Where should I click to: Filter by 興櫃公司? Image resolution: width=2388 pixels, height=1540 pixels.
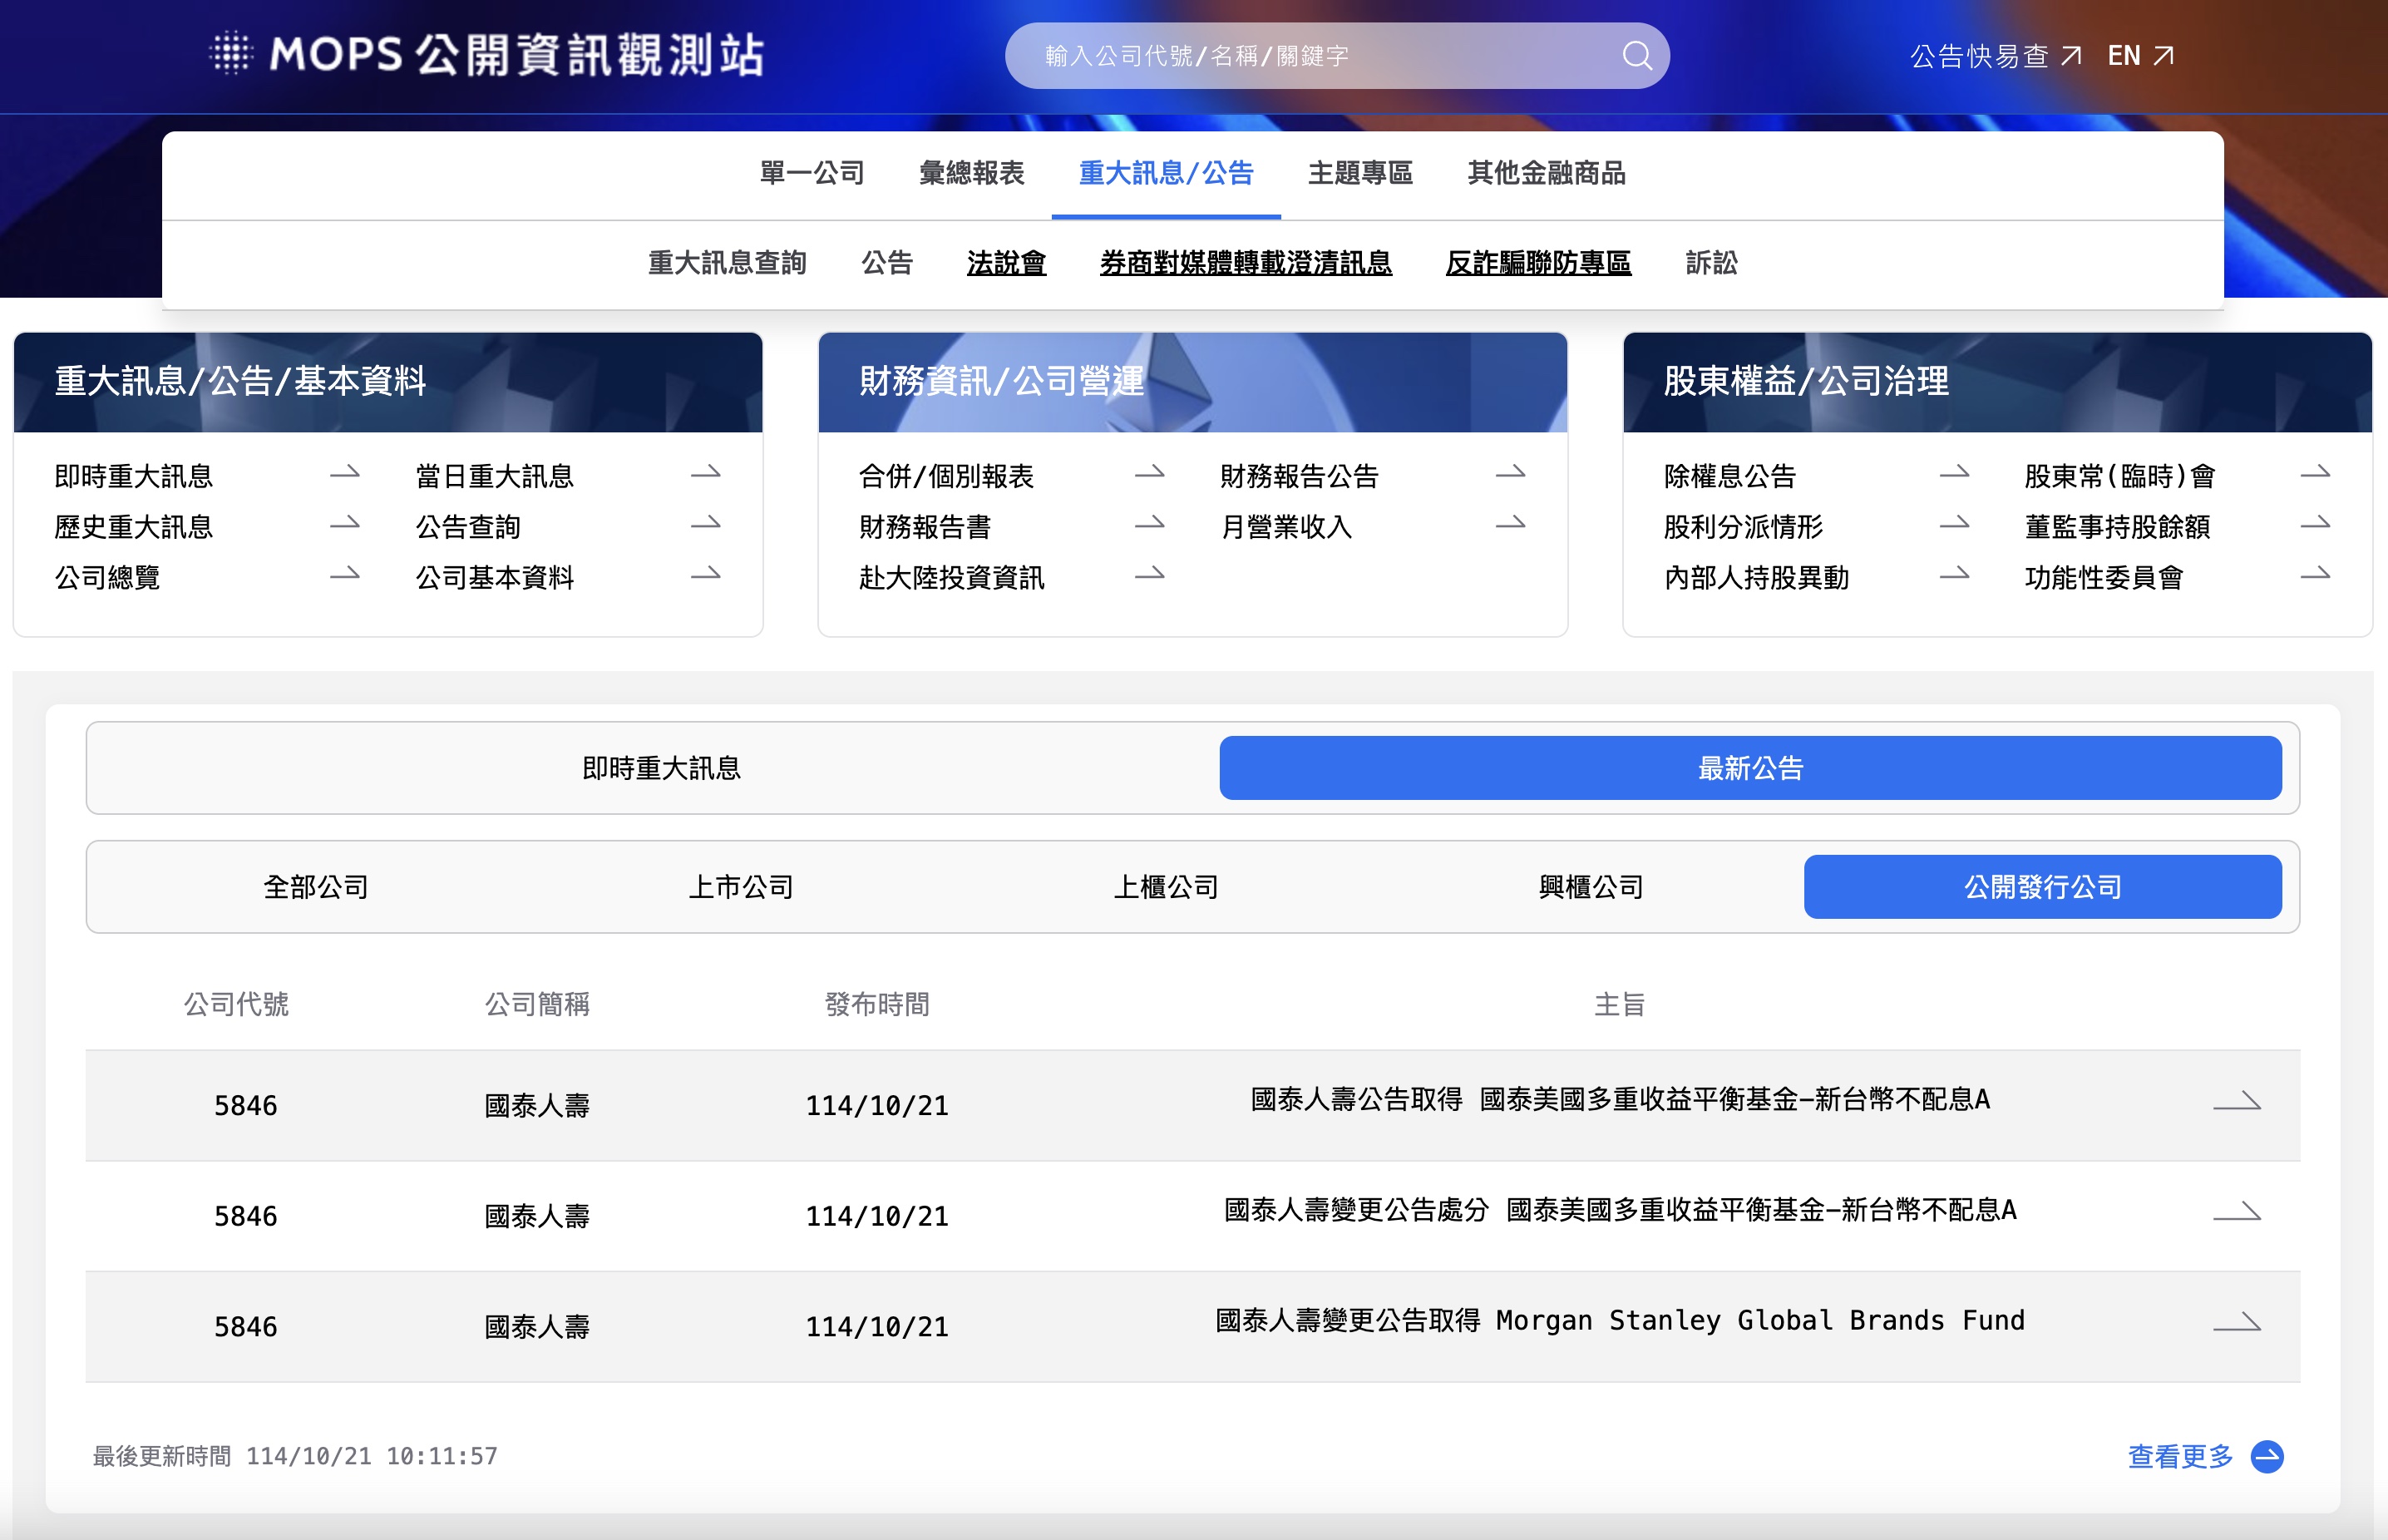point(1591,887)
